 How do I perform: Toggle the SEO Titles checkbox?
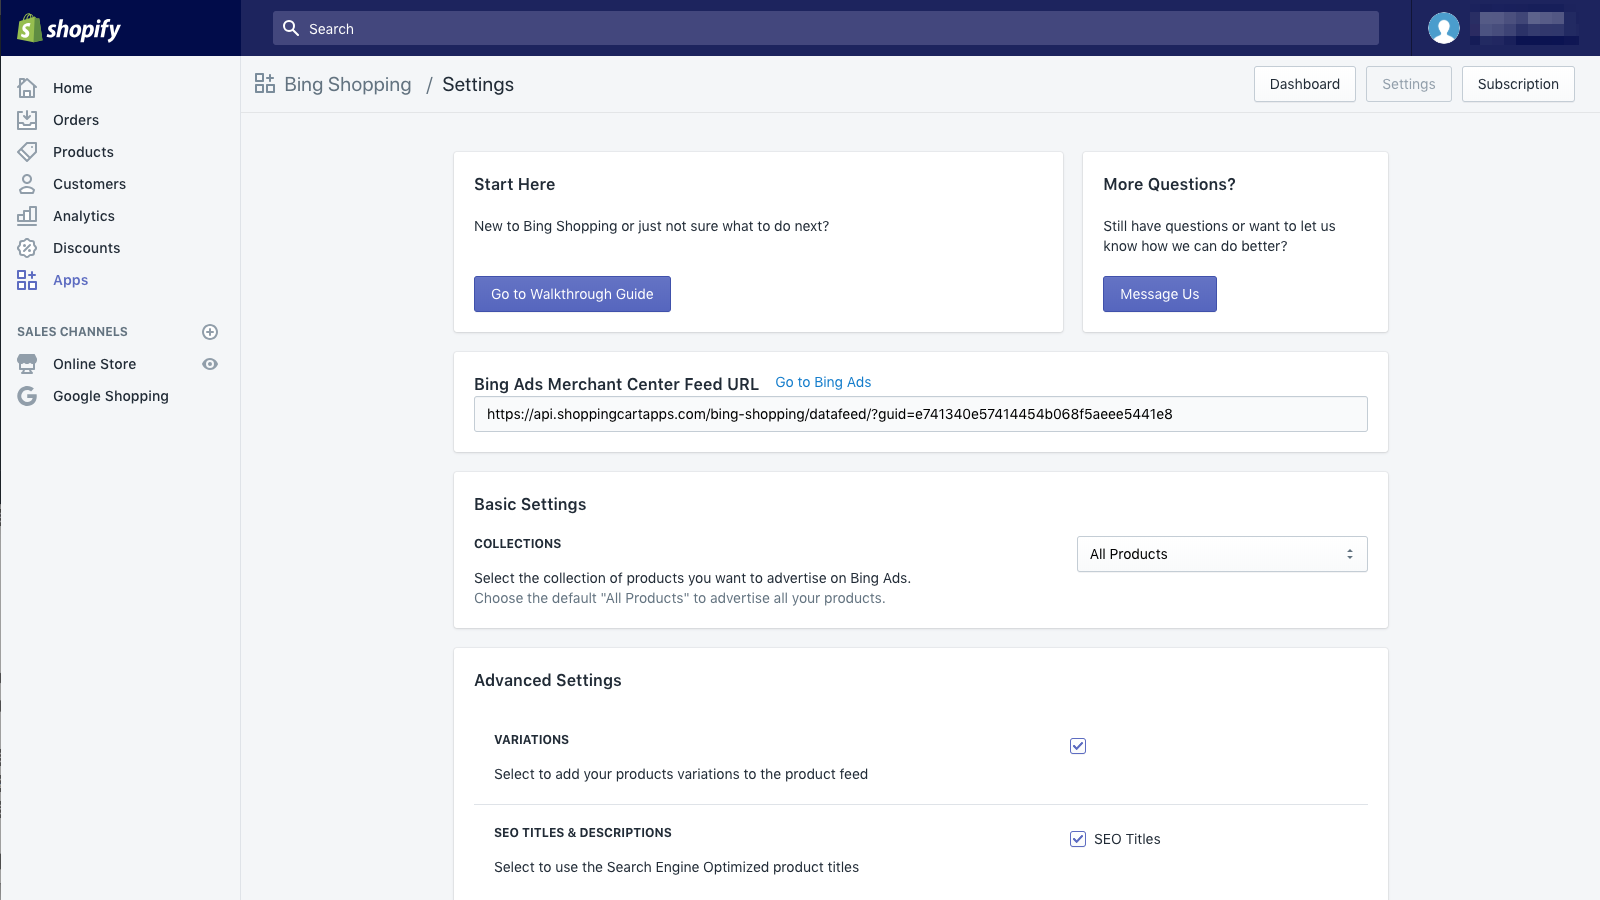pos(1078,839)
